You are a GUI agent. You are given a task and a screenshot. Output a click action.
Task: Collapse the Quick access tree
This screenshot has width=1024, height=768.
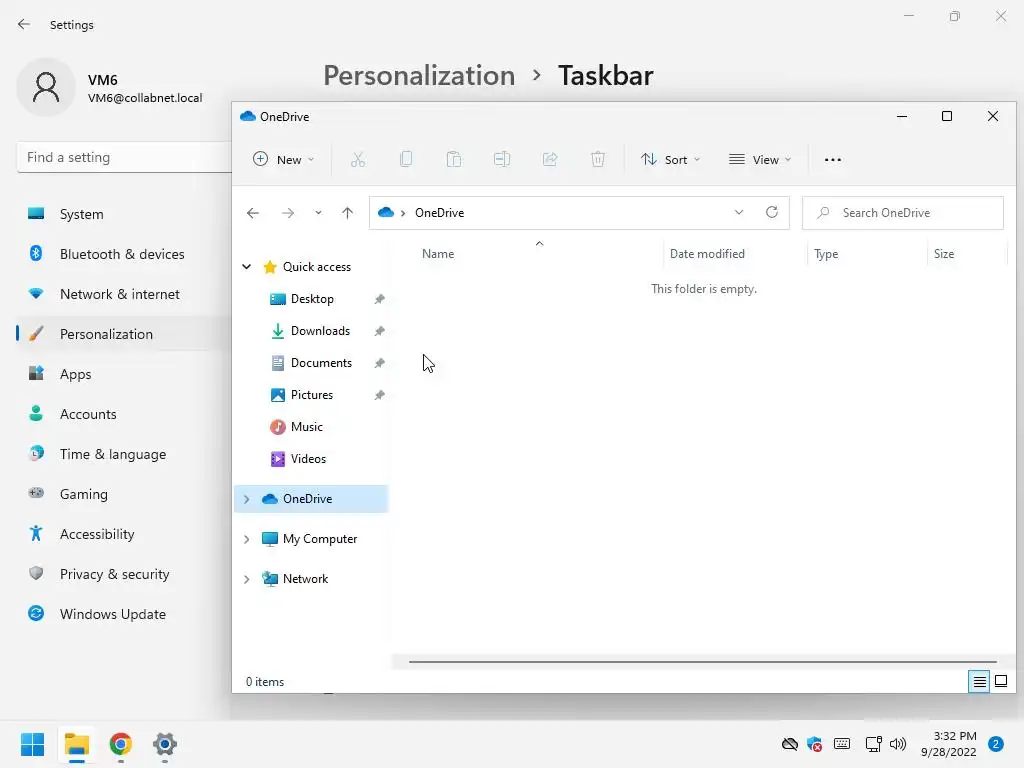(247, 266)
